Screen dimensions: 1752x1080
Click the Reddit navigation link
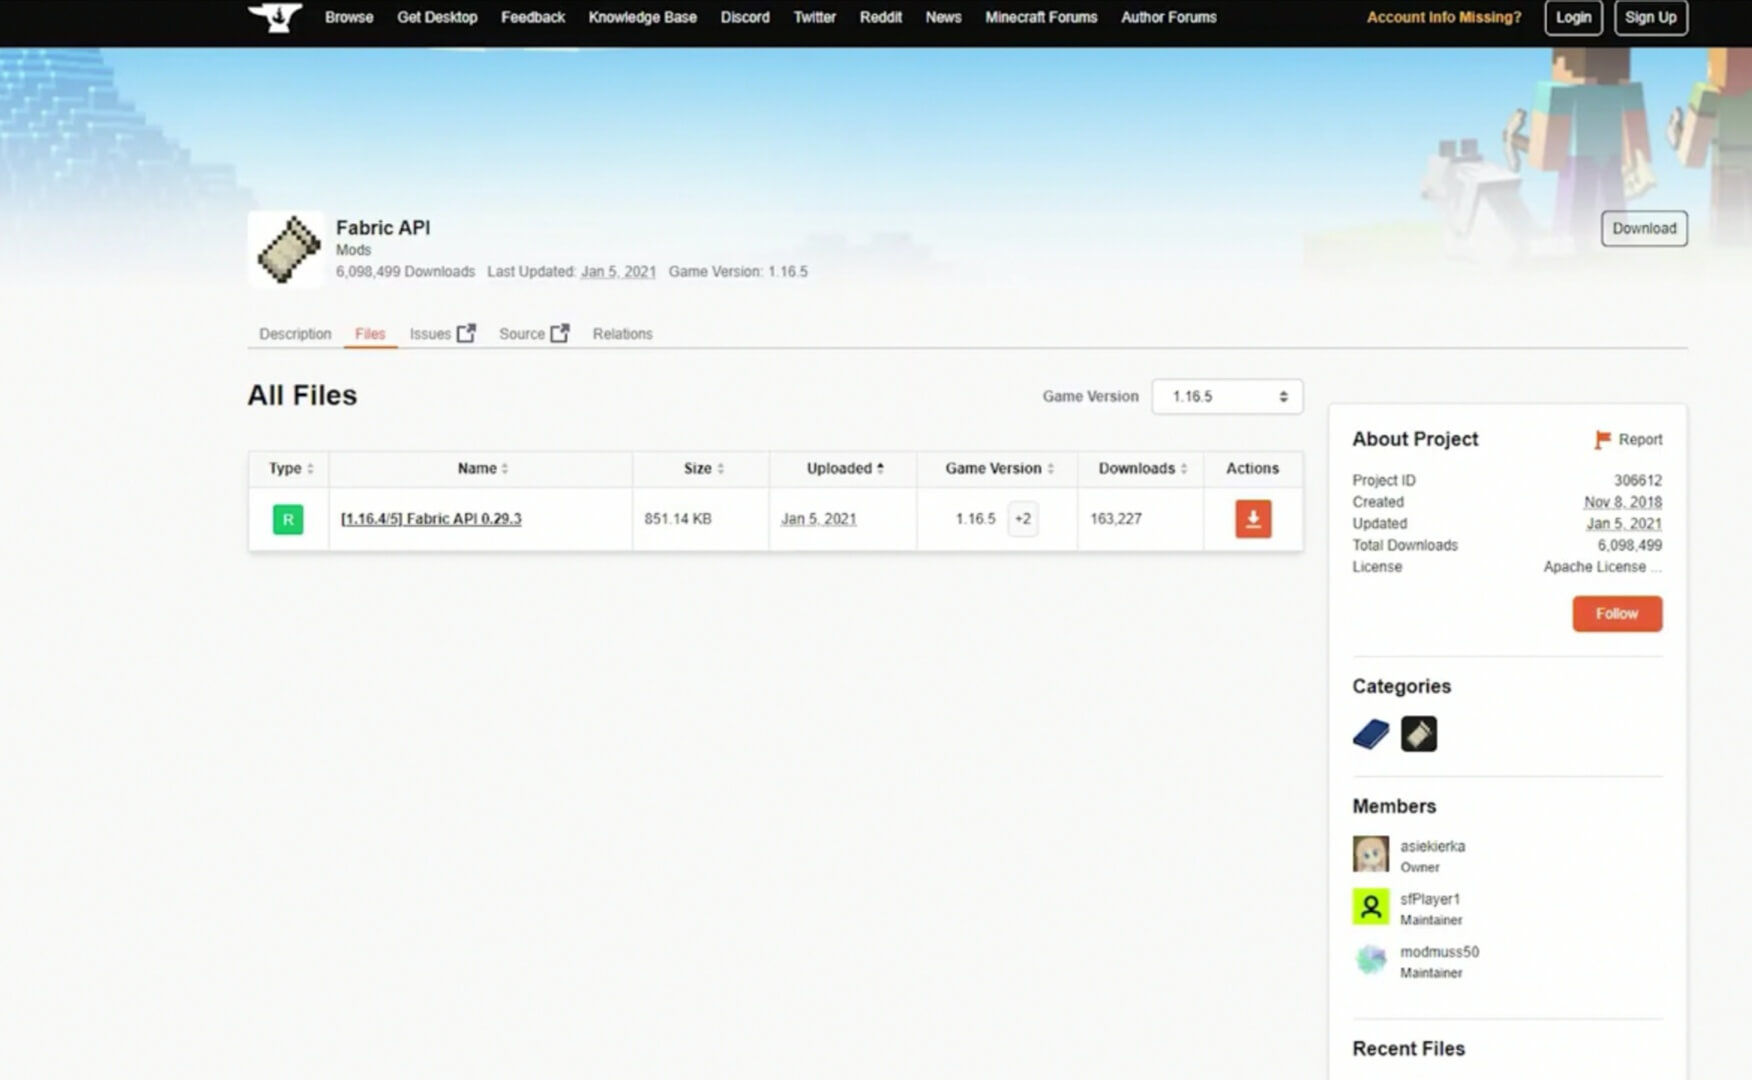point(880,17)
